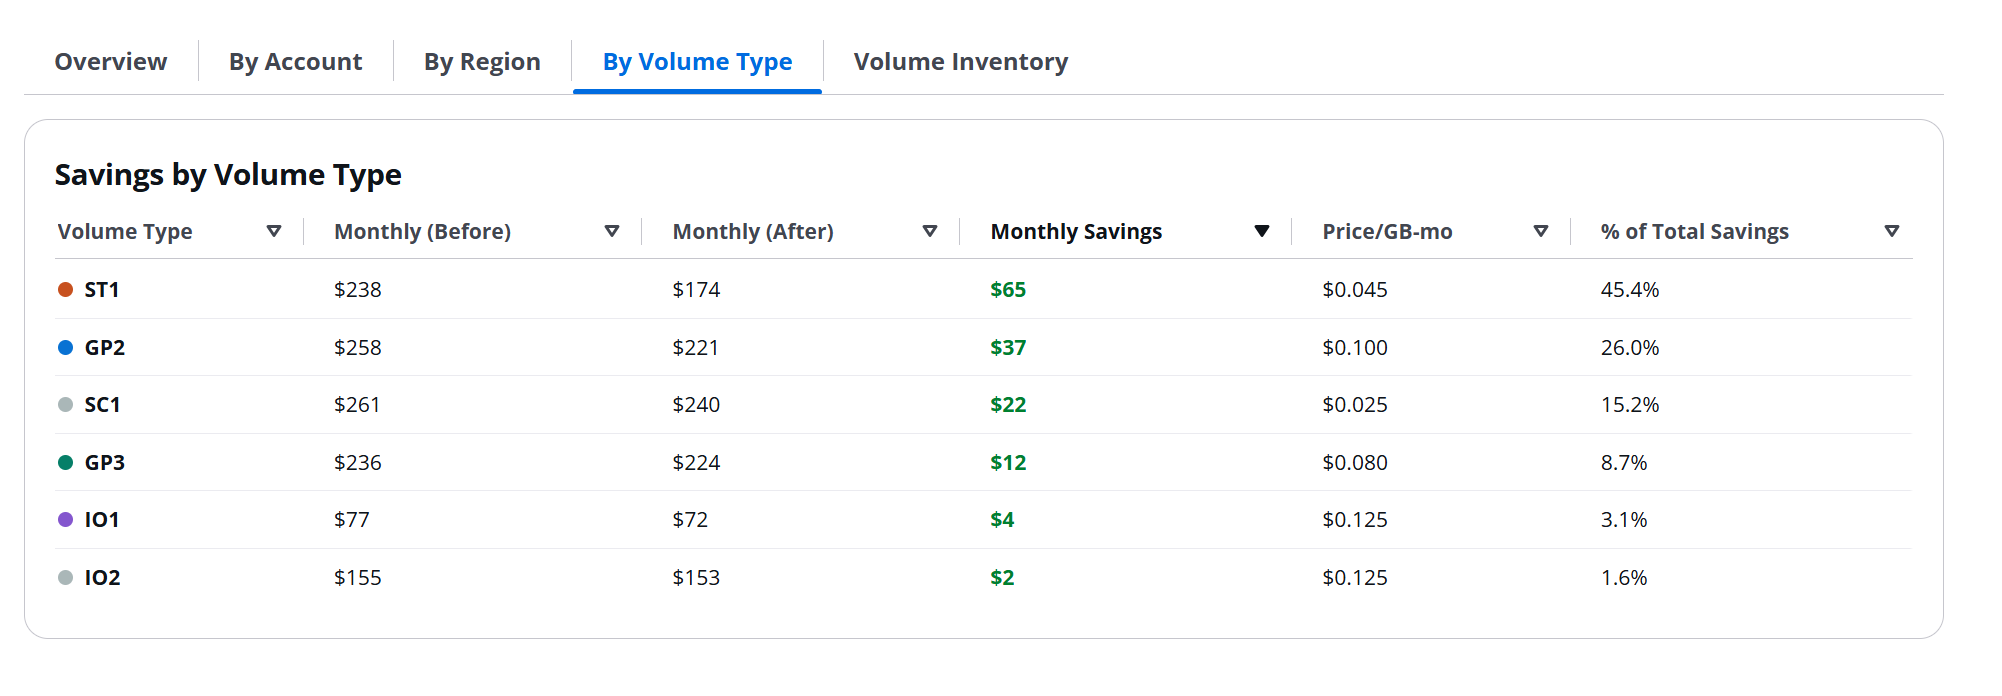Click GP2 after cost $221
This screenshot has height=696, width=2002.
coord(696,348)
